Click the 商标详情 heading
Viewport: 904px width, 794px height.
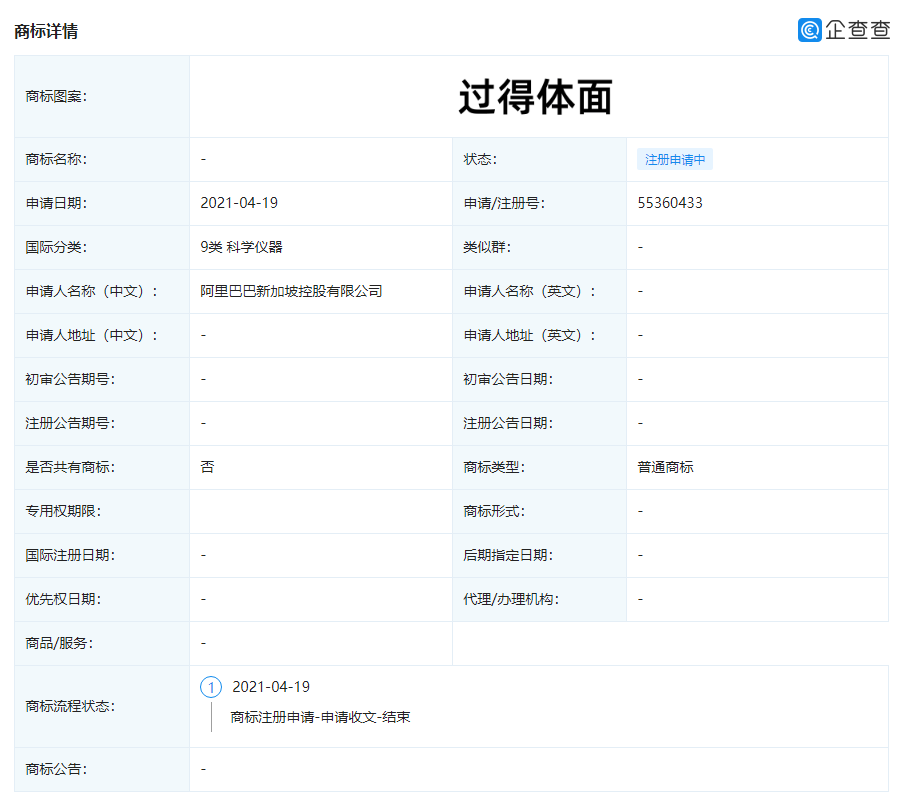click(x=46, y=31)
